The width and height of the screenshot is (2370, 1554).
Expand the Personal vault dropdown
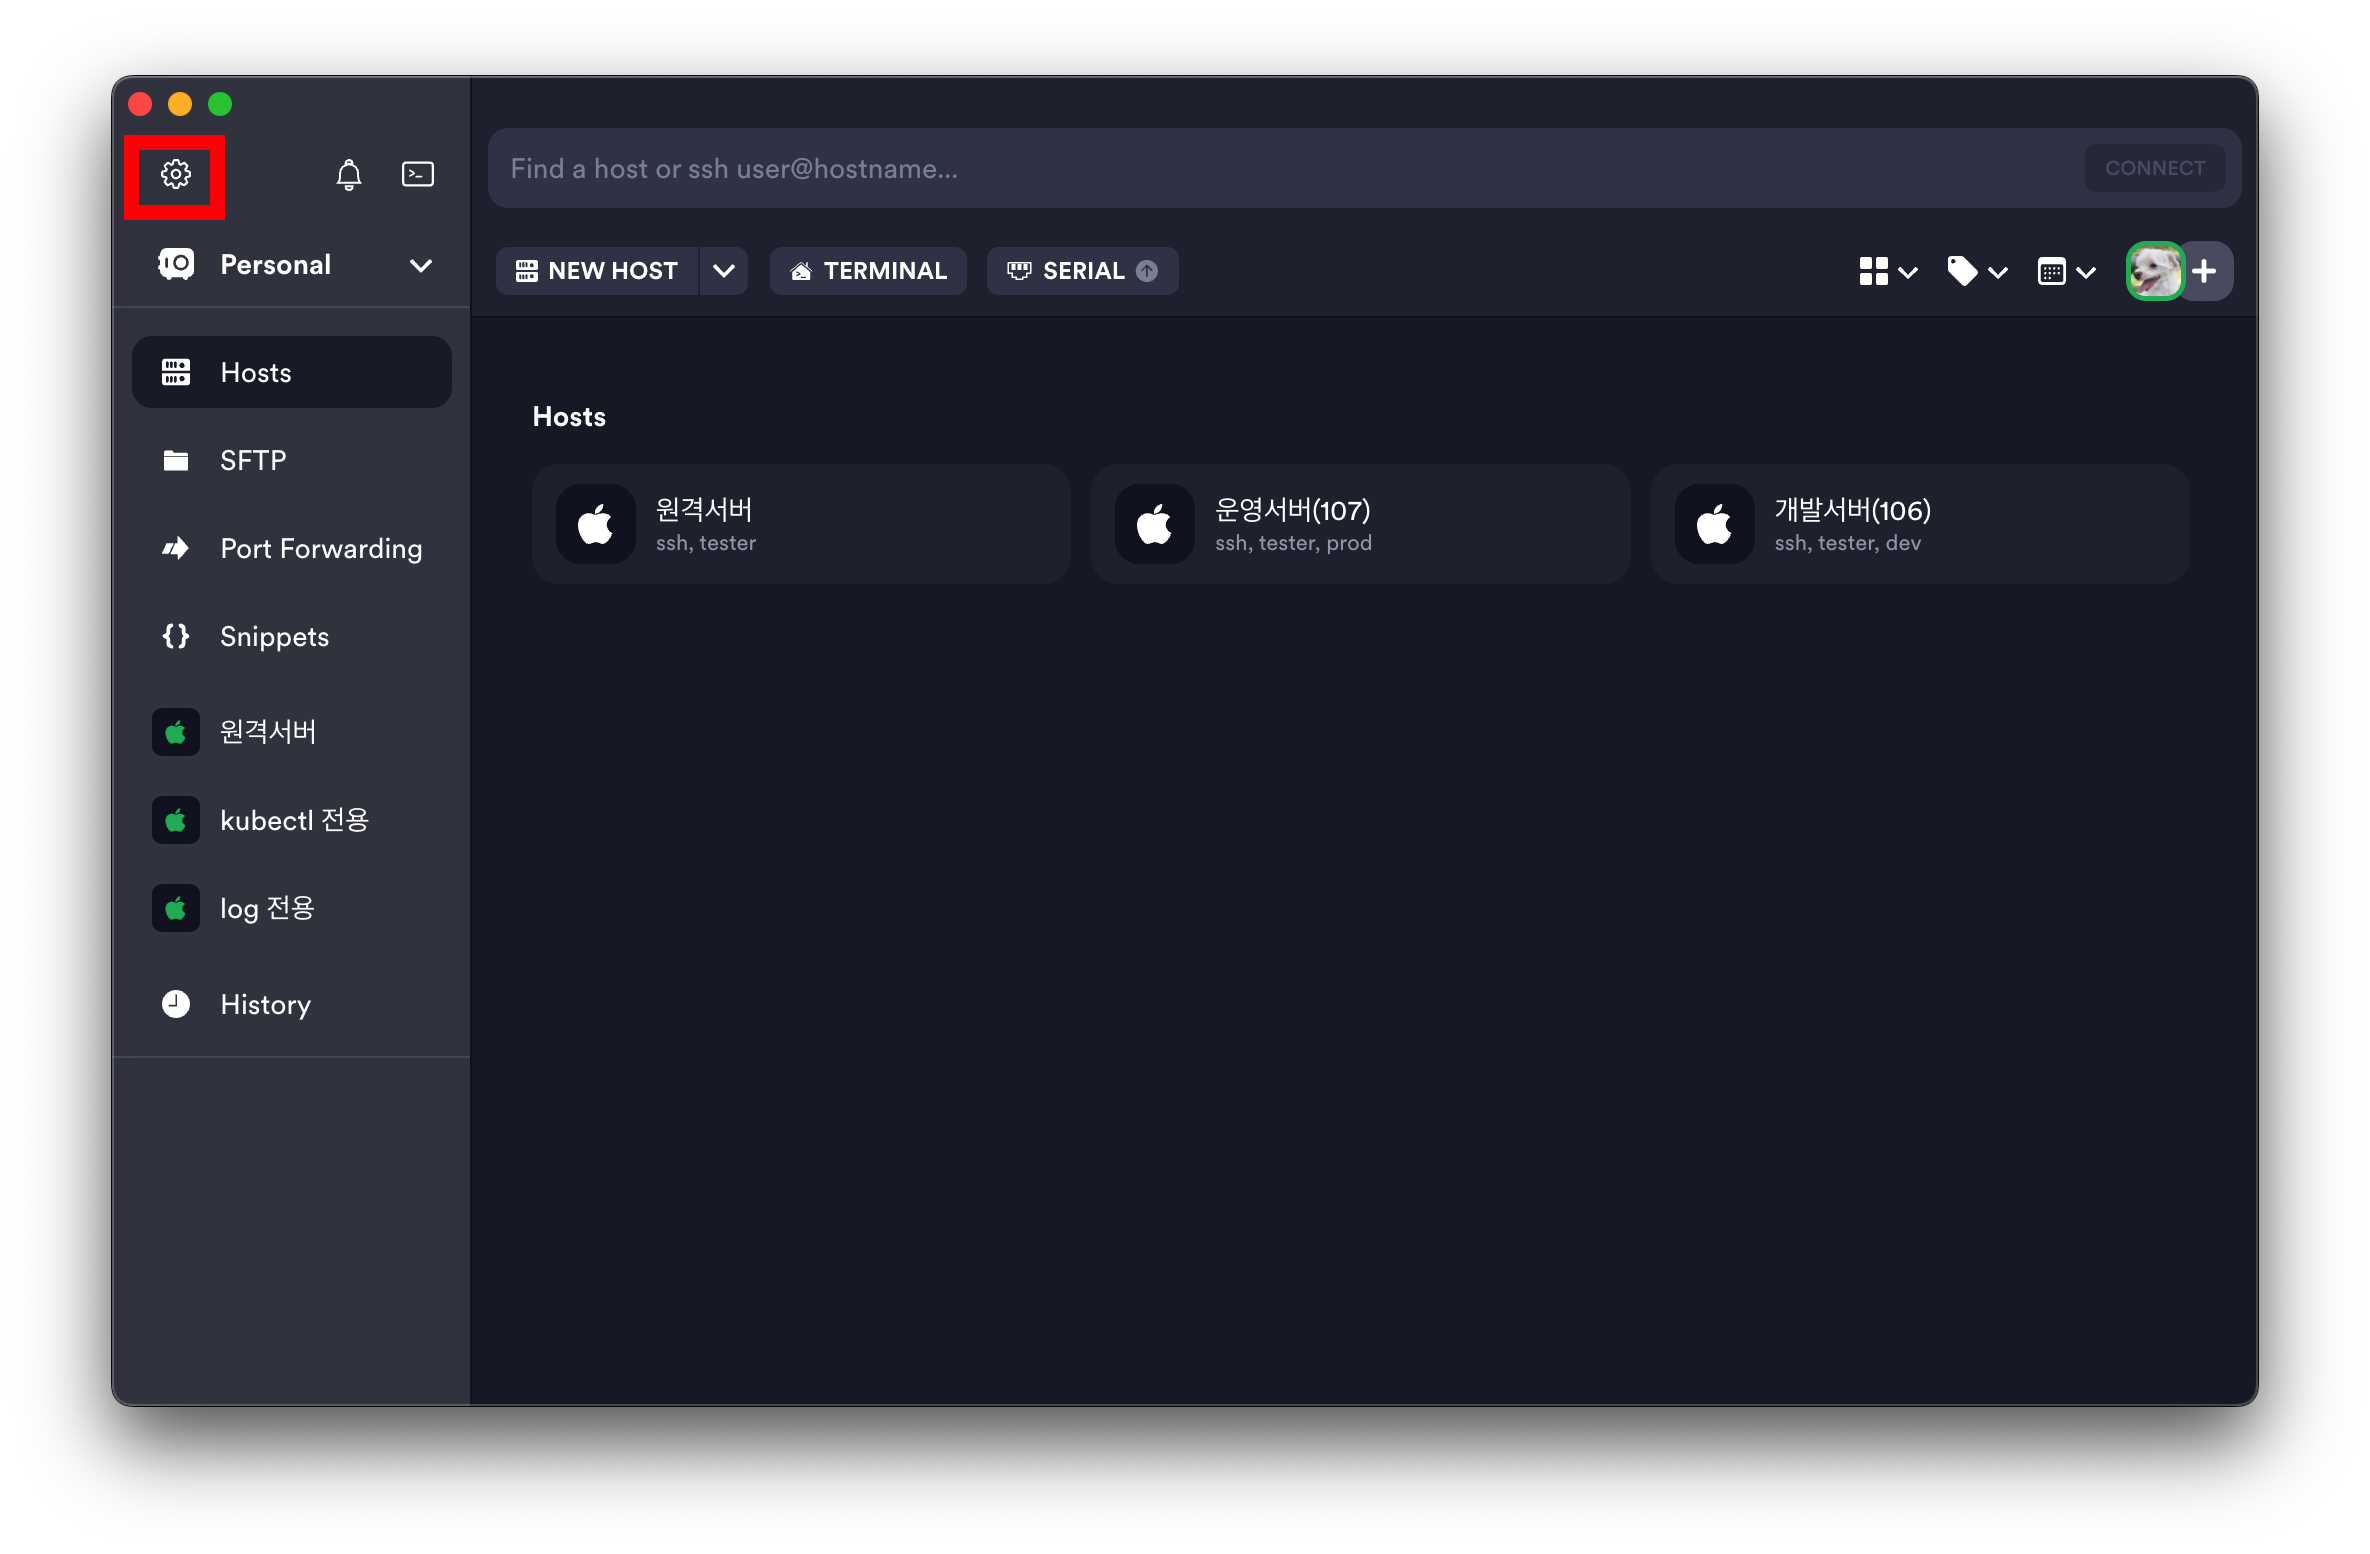421,266
